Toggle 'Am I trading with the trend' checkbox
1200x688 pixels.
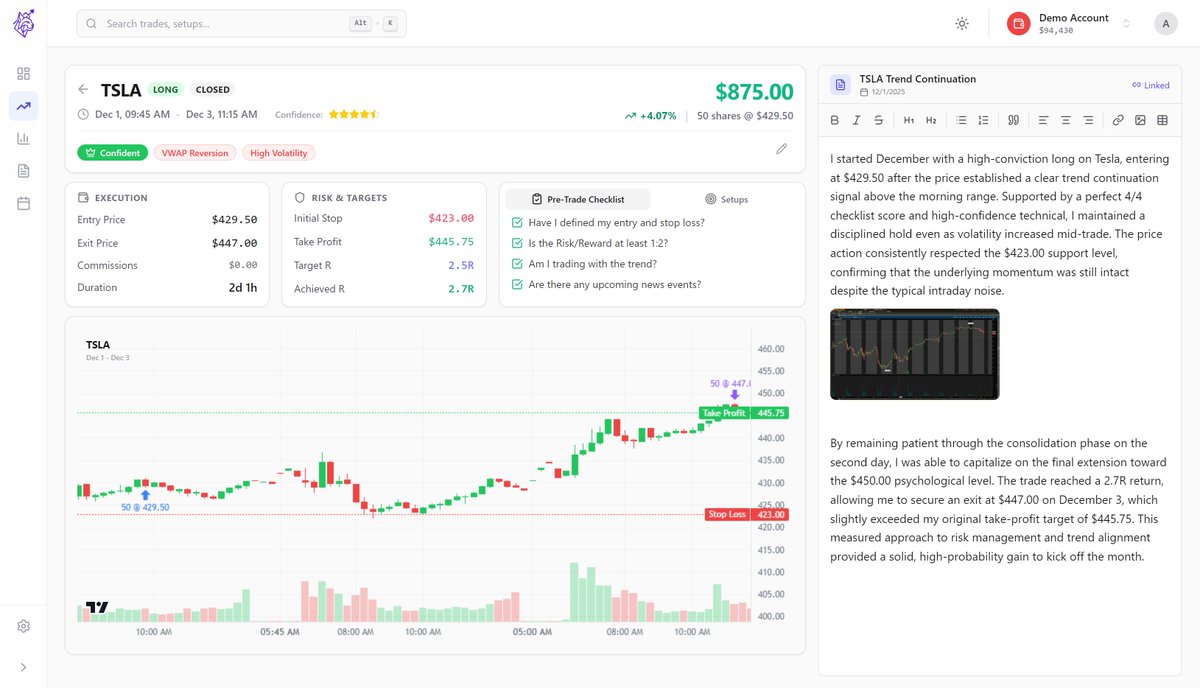pyautogui.click(x=516, y=264)
